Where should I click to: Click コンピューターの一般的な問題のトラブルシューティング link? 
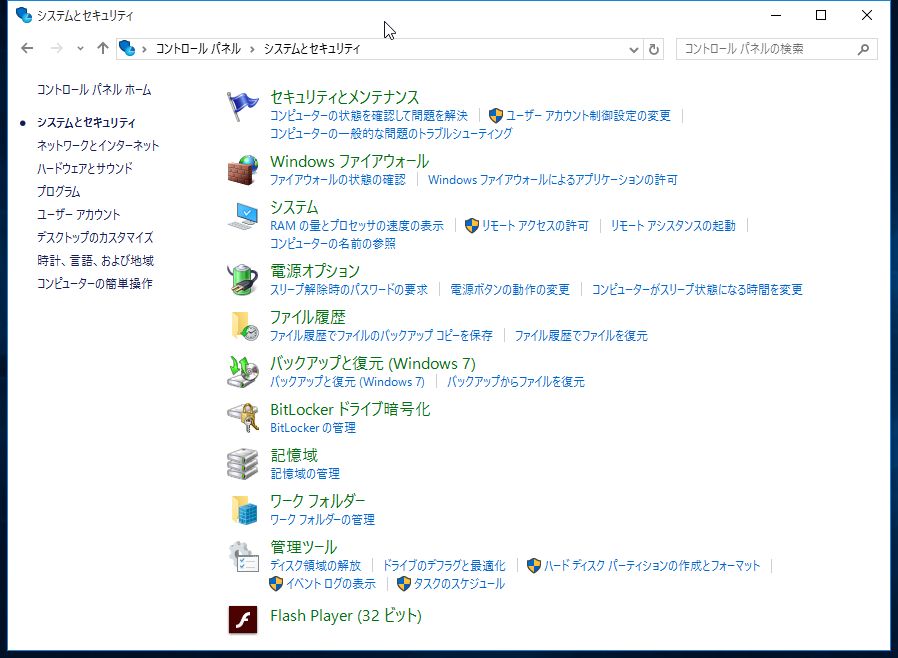tap(391, 133)
